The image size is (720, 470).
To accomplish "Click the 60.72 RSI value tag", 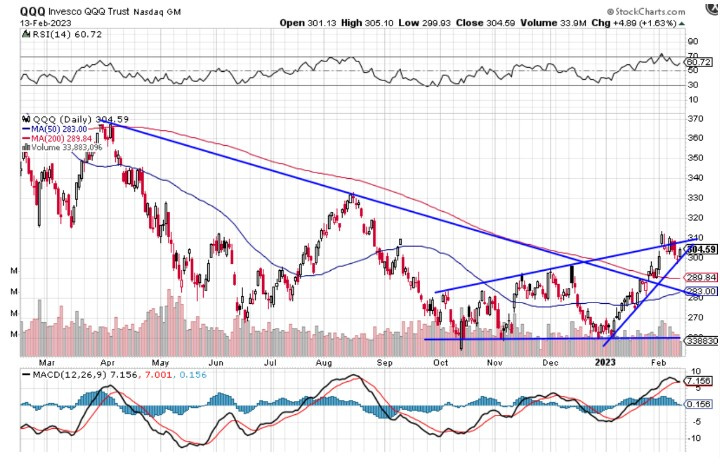I will (x=699, y=62).
